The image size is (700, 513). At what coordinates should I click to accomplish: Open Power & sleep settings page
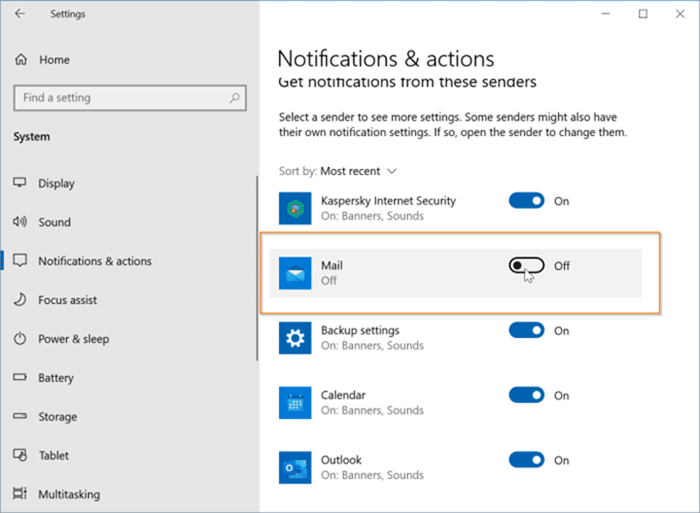coord(74,339)
